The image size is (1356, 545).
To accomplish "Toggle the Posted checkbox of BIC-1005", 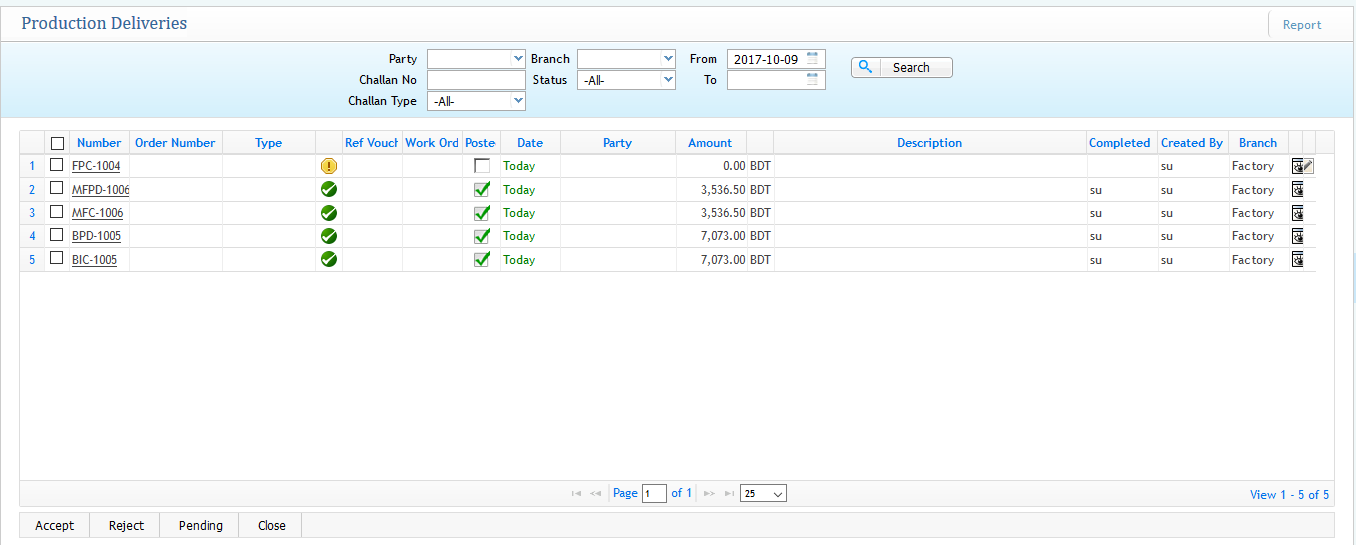I will [x=482, y=259].
